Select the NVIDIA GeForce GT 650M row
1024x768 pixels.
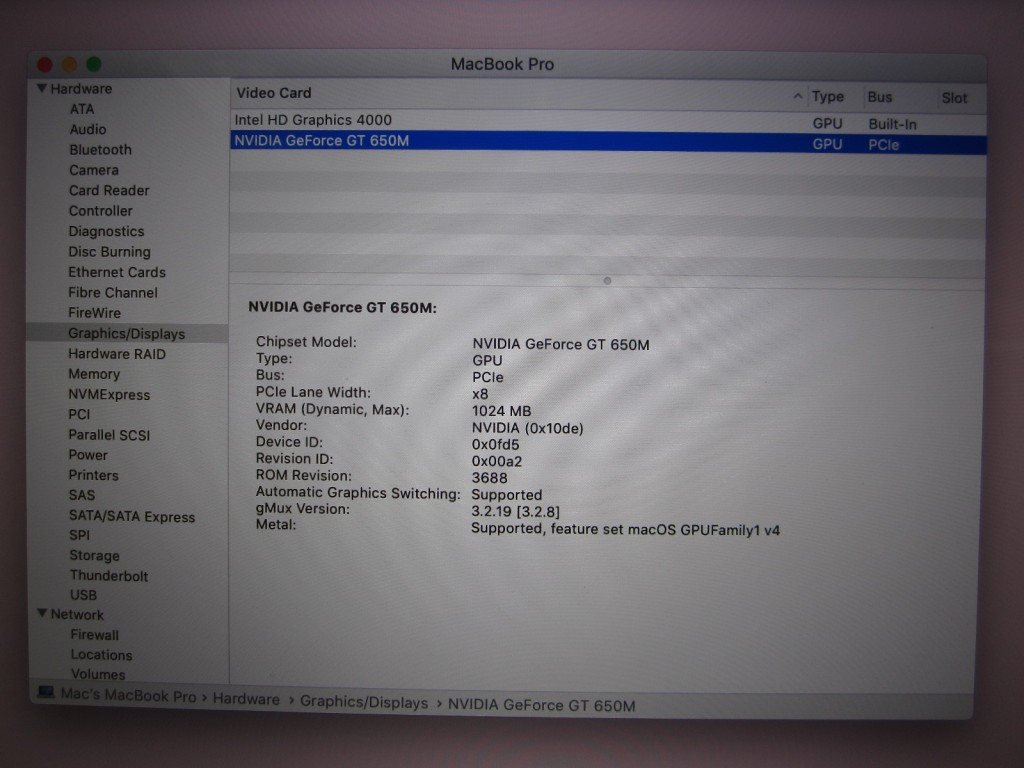coord(608,142)
